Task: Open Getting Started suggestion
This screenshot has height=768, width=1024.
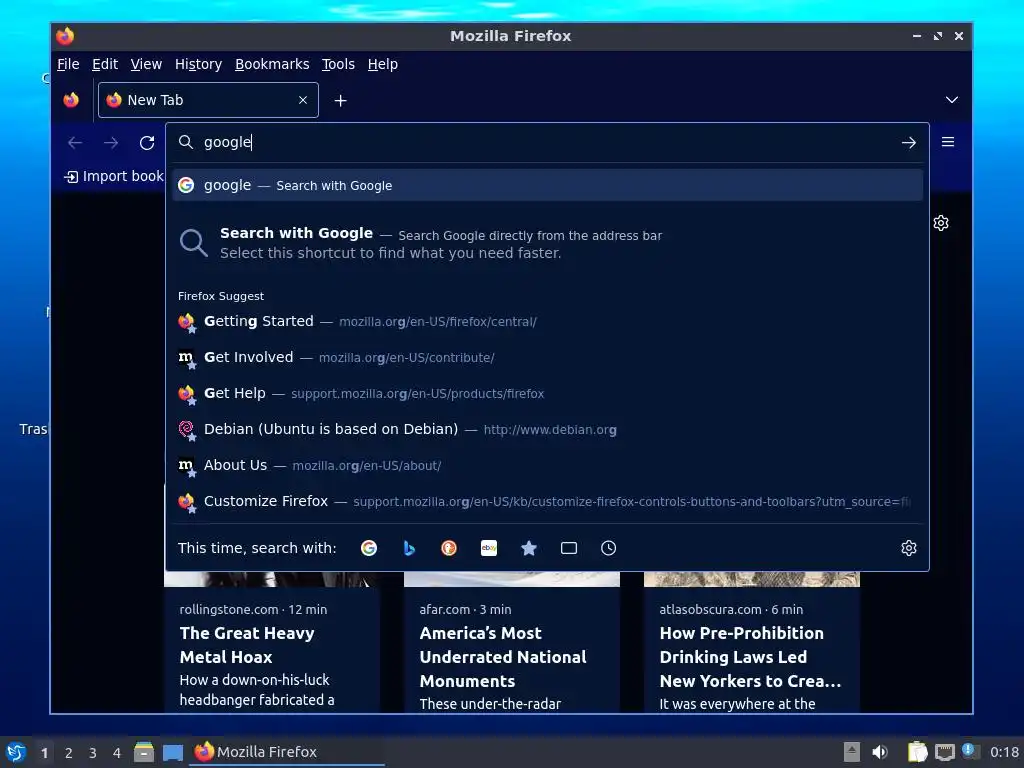Action: tap(547, 321)
